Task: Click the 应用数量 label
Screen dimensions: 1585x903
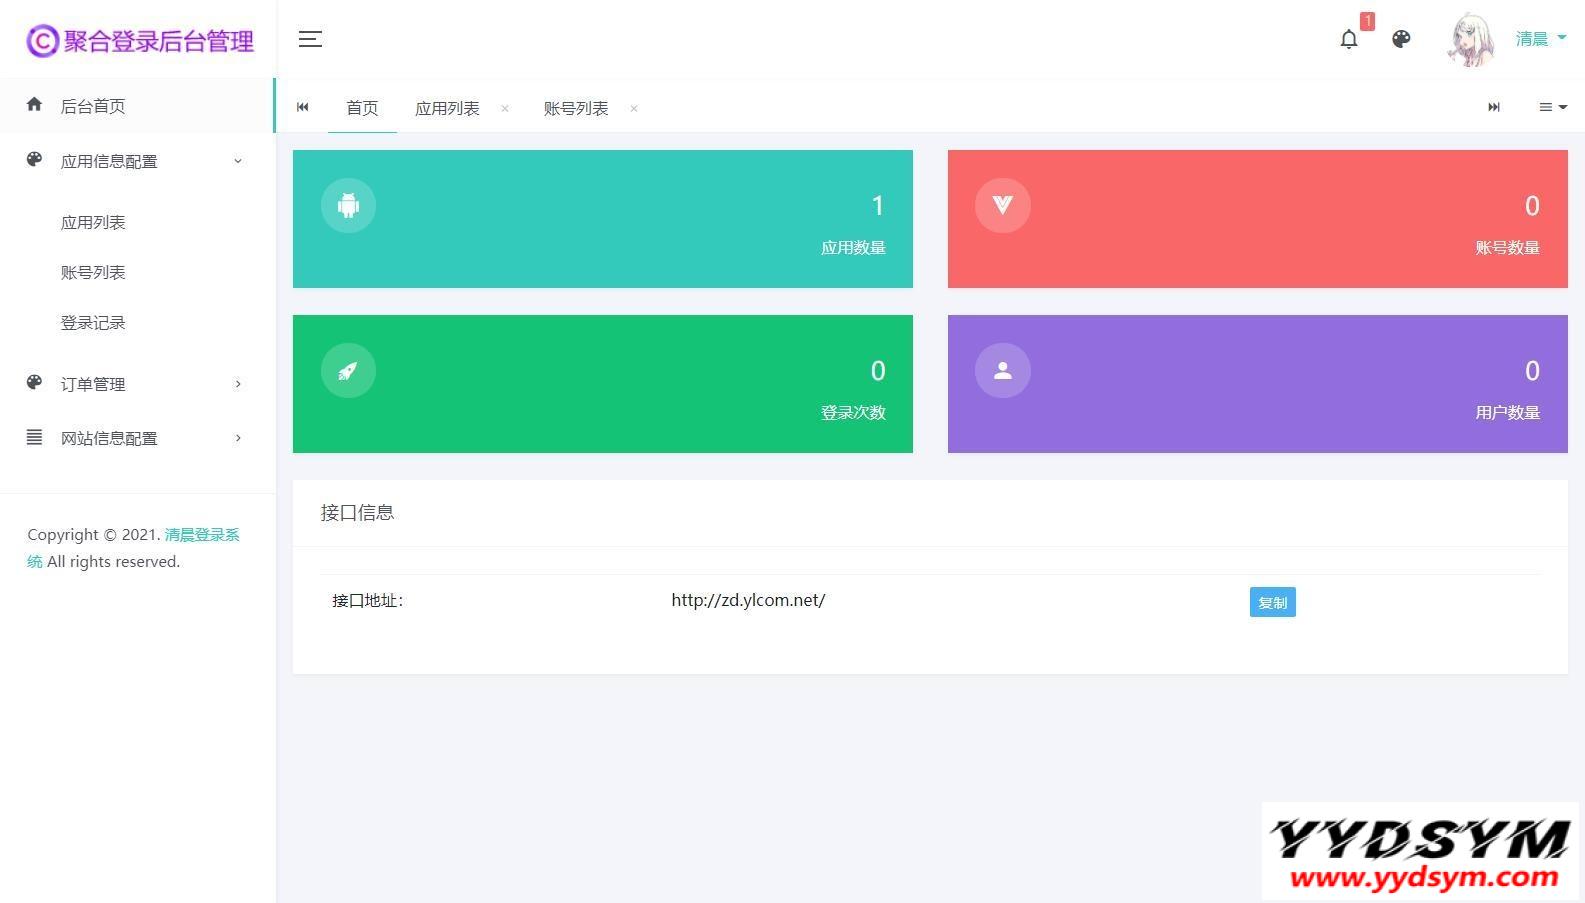Action: [853, 247]
